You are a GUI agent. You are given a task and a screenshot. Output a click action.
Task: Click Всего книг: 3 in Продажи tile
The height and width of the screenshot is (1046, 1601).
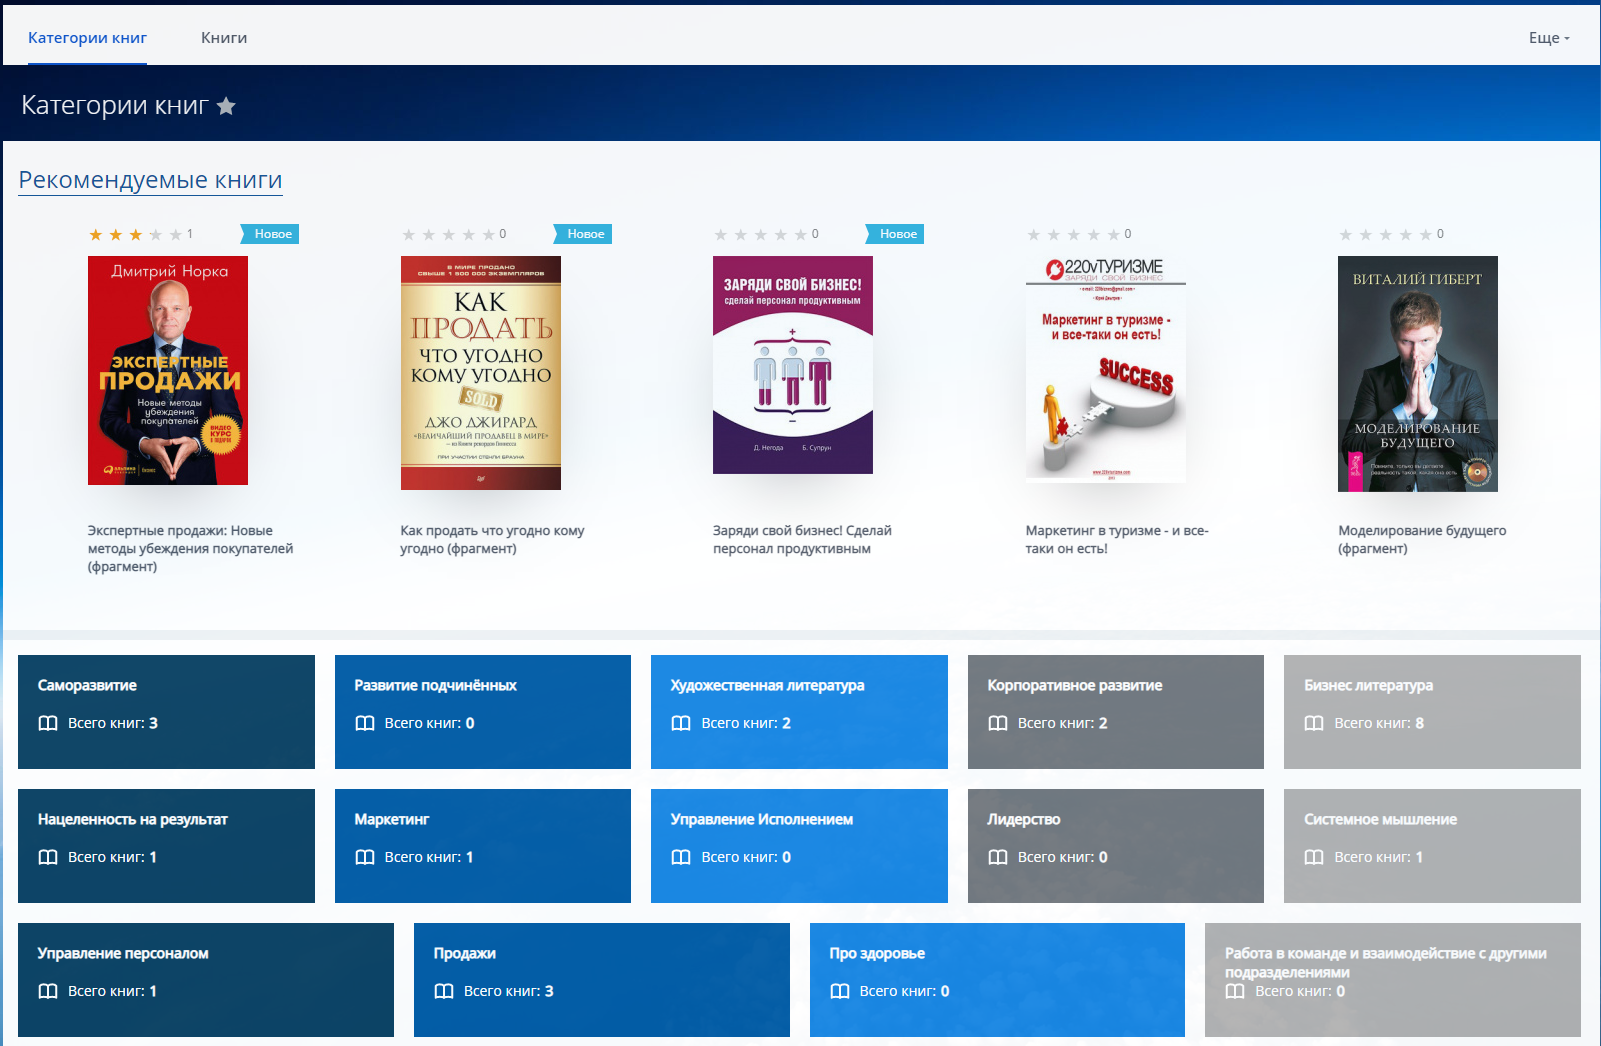pos(509,991)
